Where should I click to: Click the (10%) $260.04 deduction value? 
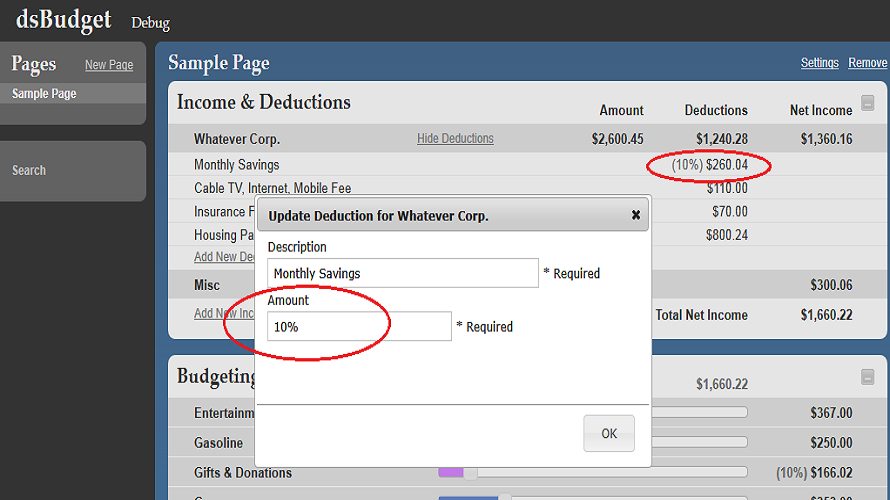pyautogui.click(x=710, y=165)
